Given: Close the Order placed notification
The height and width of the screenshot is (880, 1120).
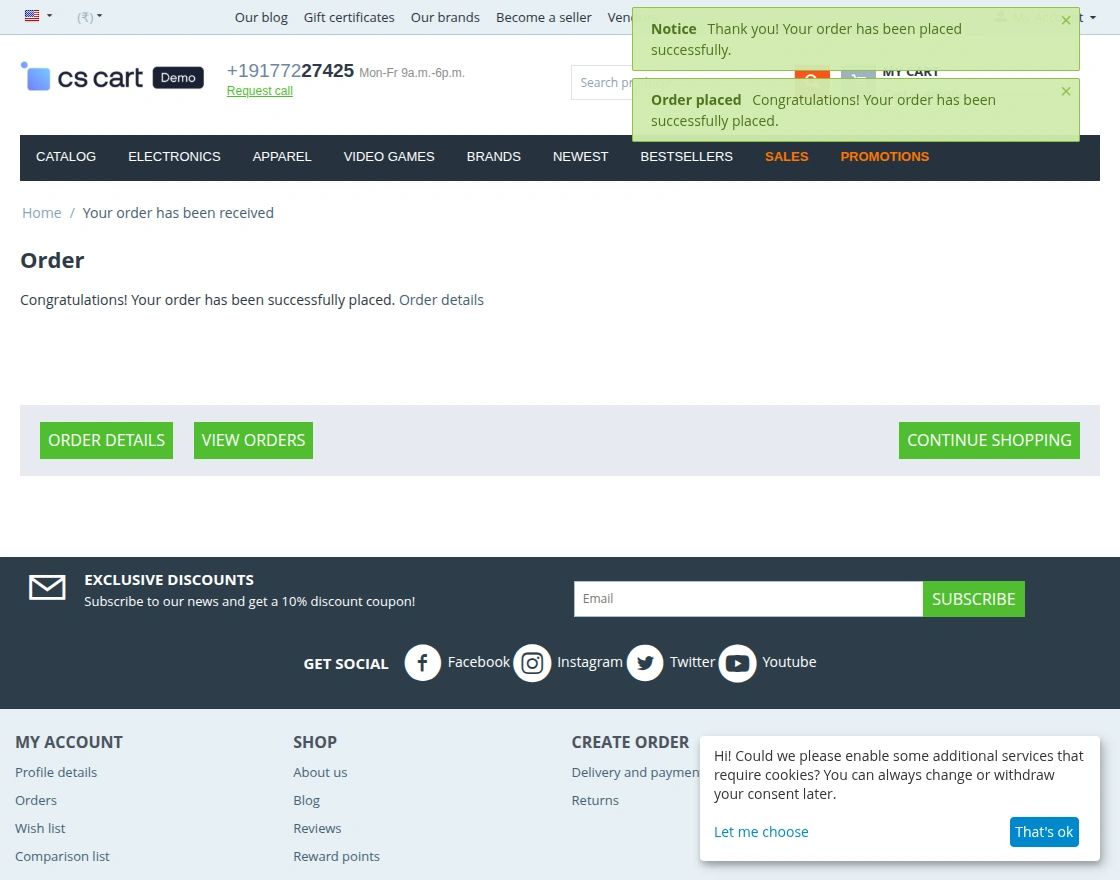Looking at the screenshot, I should point(1066,91).
